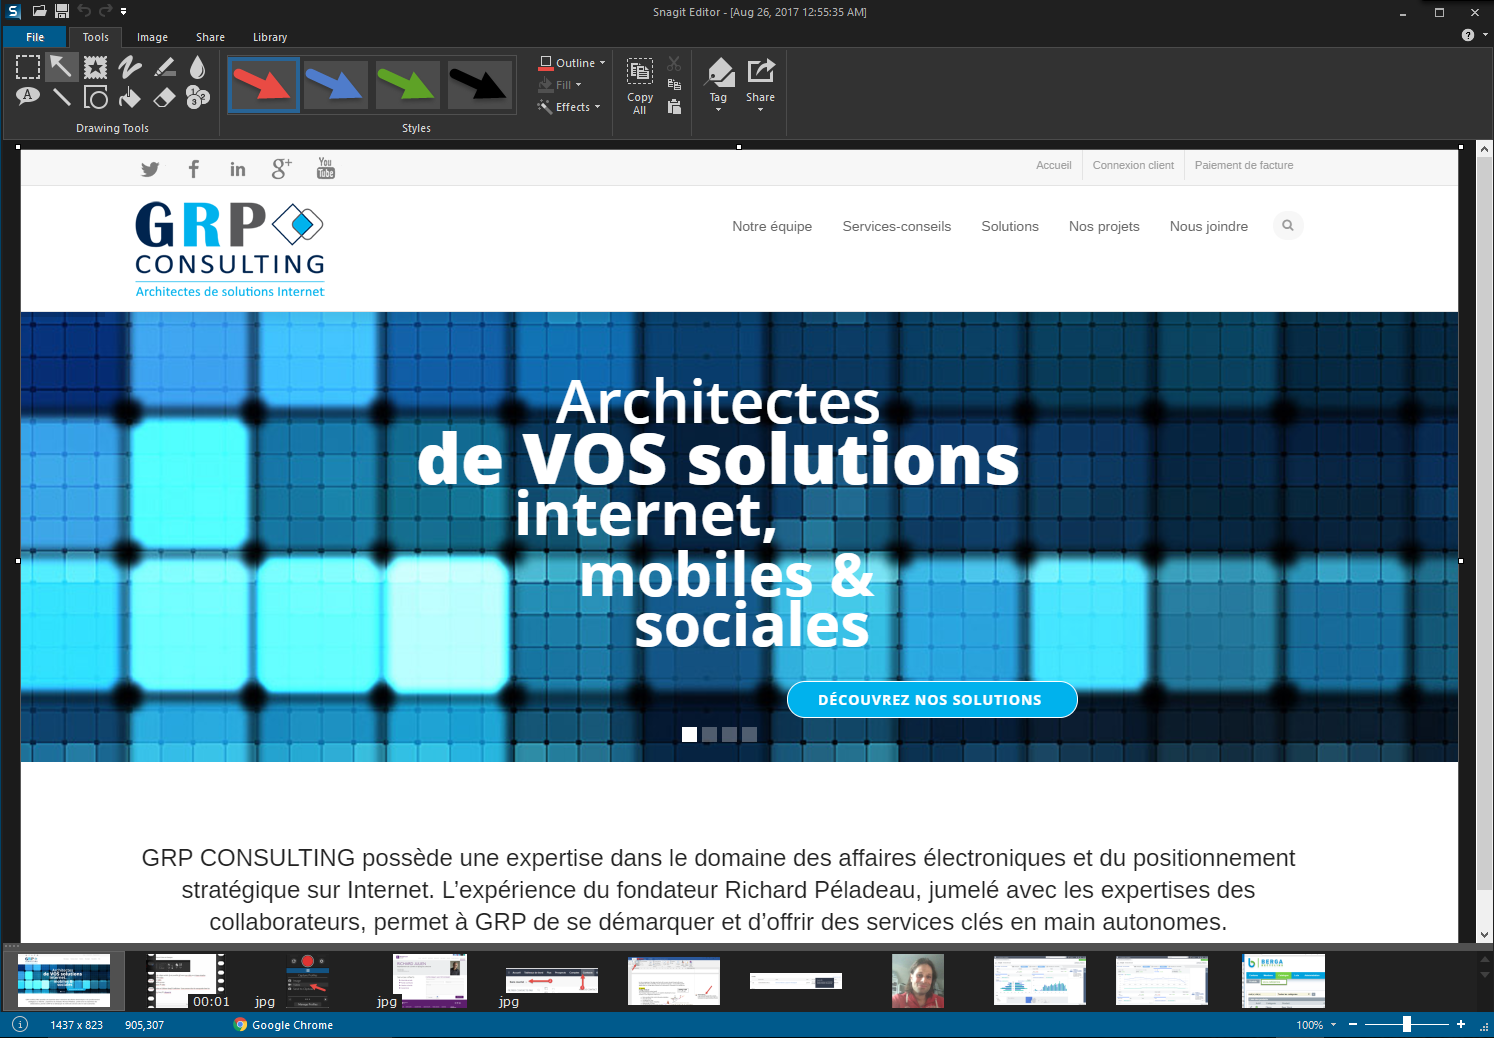The height and width of the screenshot is (1038, 1494).
Task: Click the Paiement de facture link
Action: click(1244, 165)
